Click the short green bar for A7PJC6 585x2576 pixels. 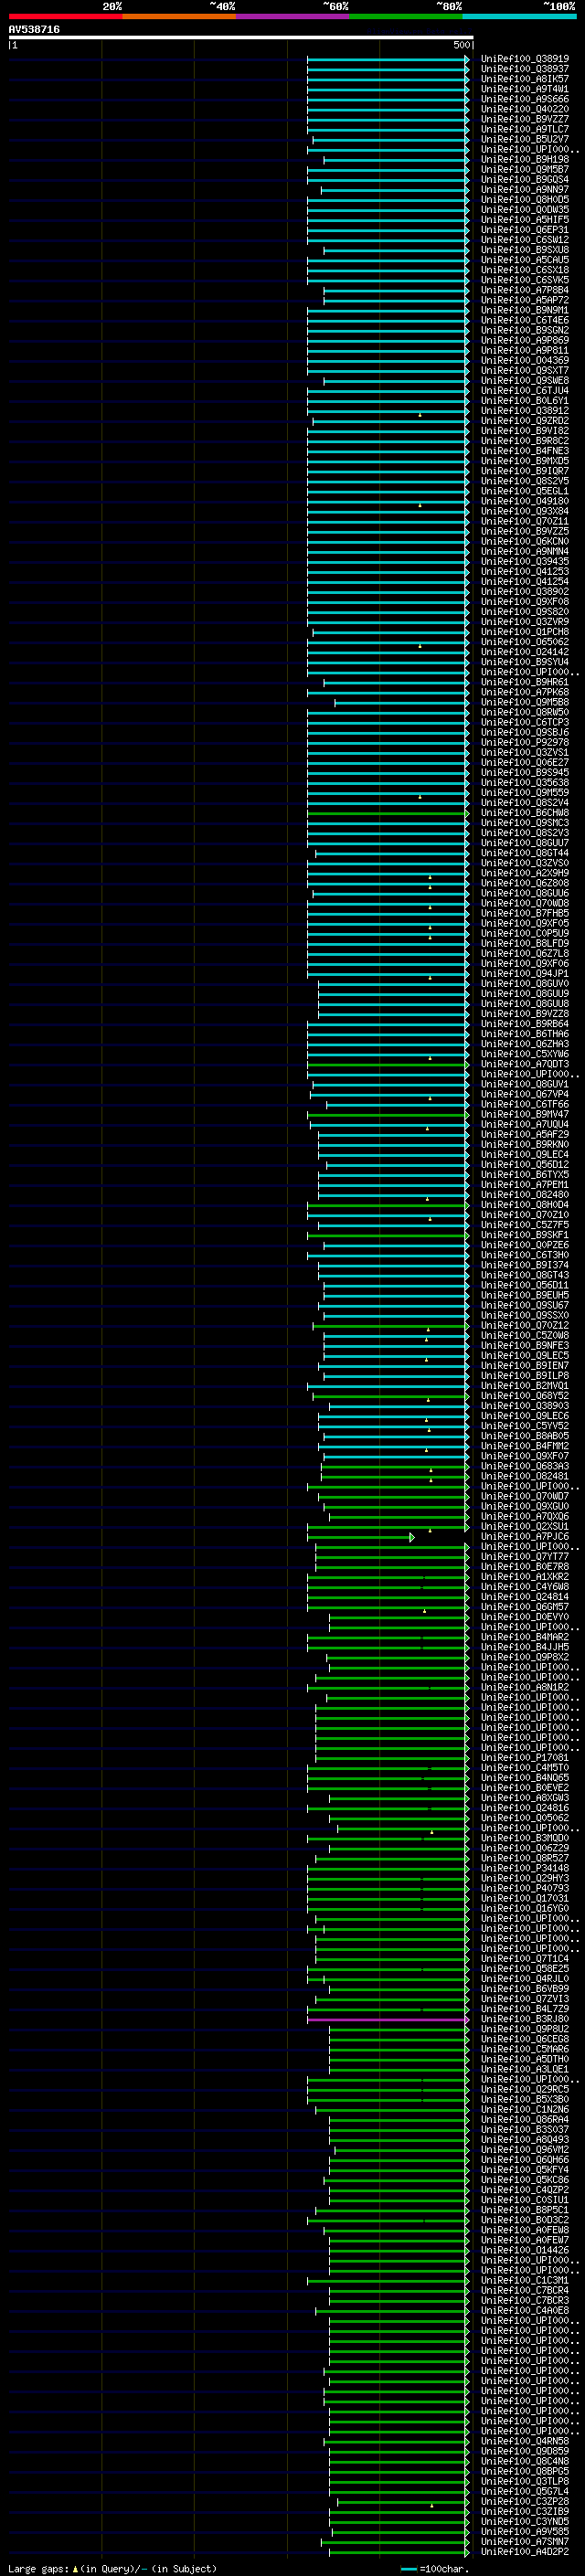360,1537
